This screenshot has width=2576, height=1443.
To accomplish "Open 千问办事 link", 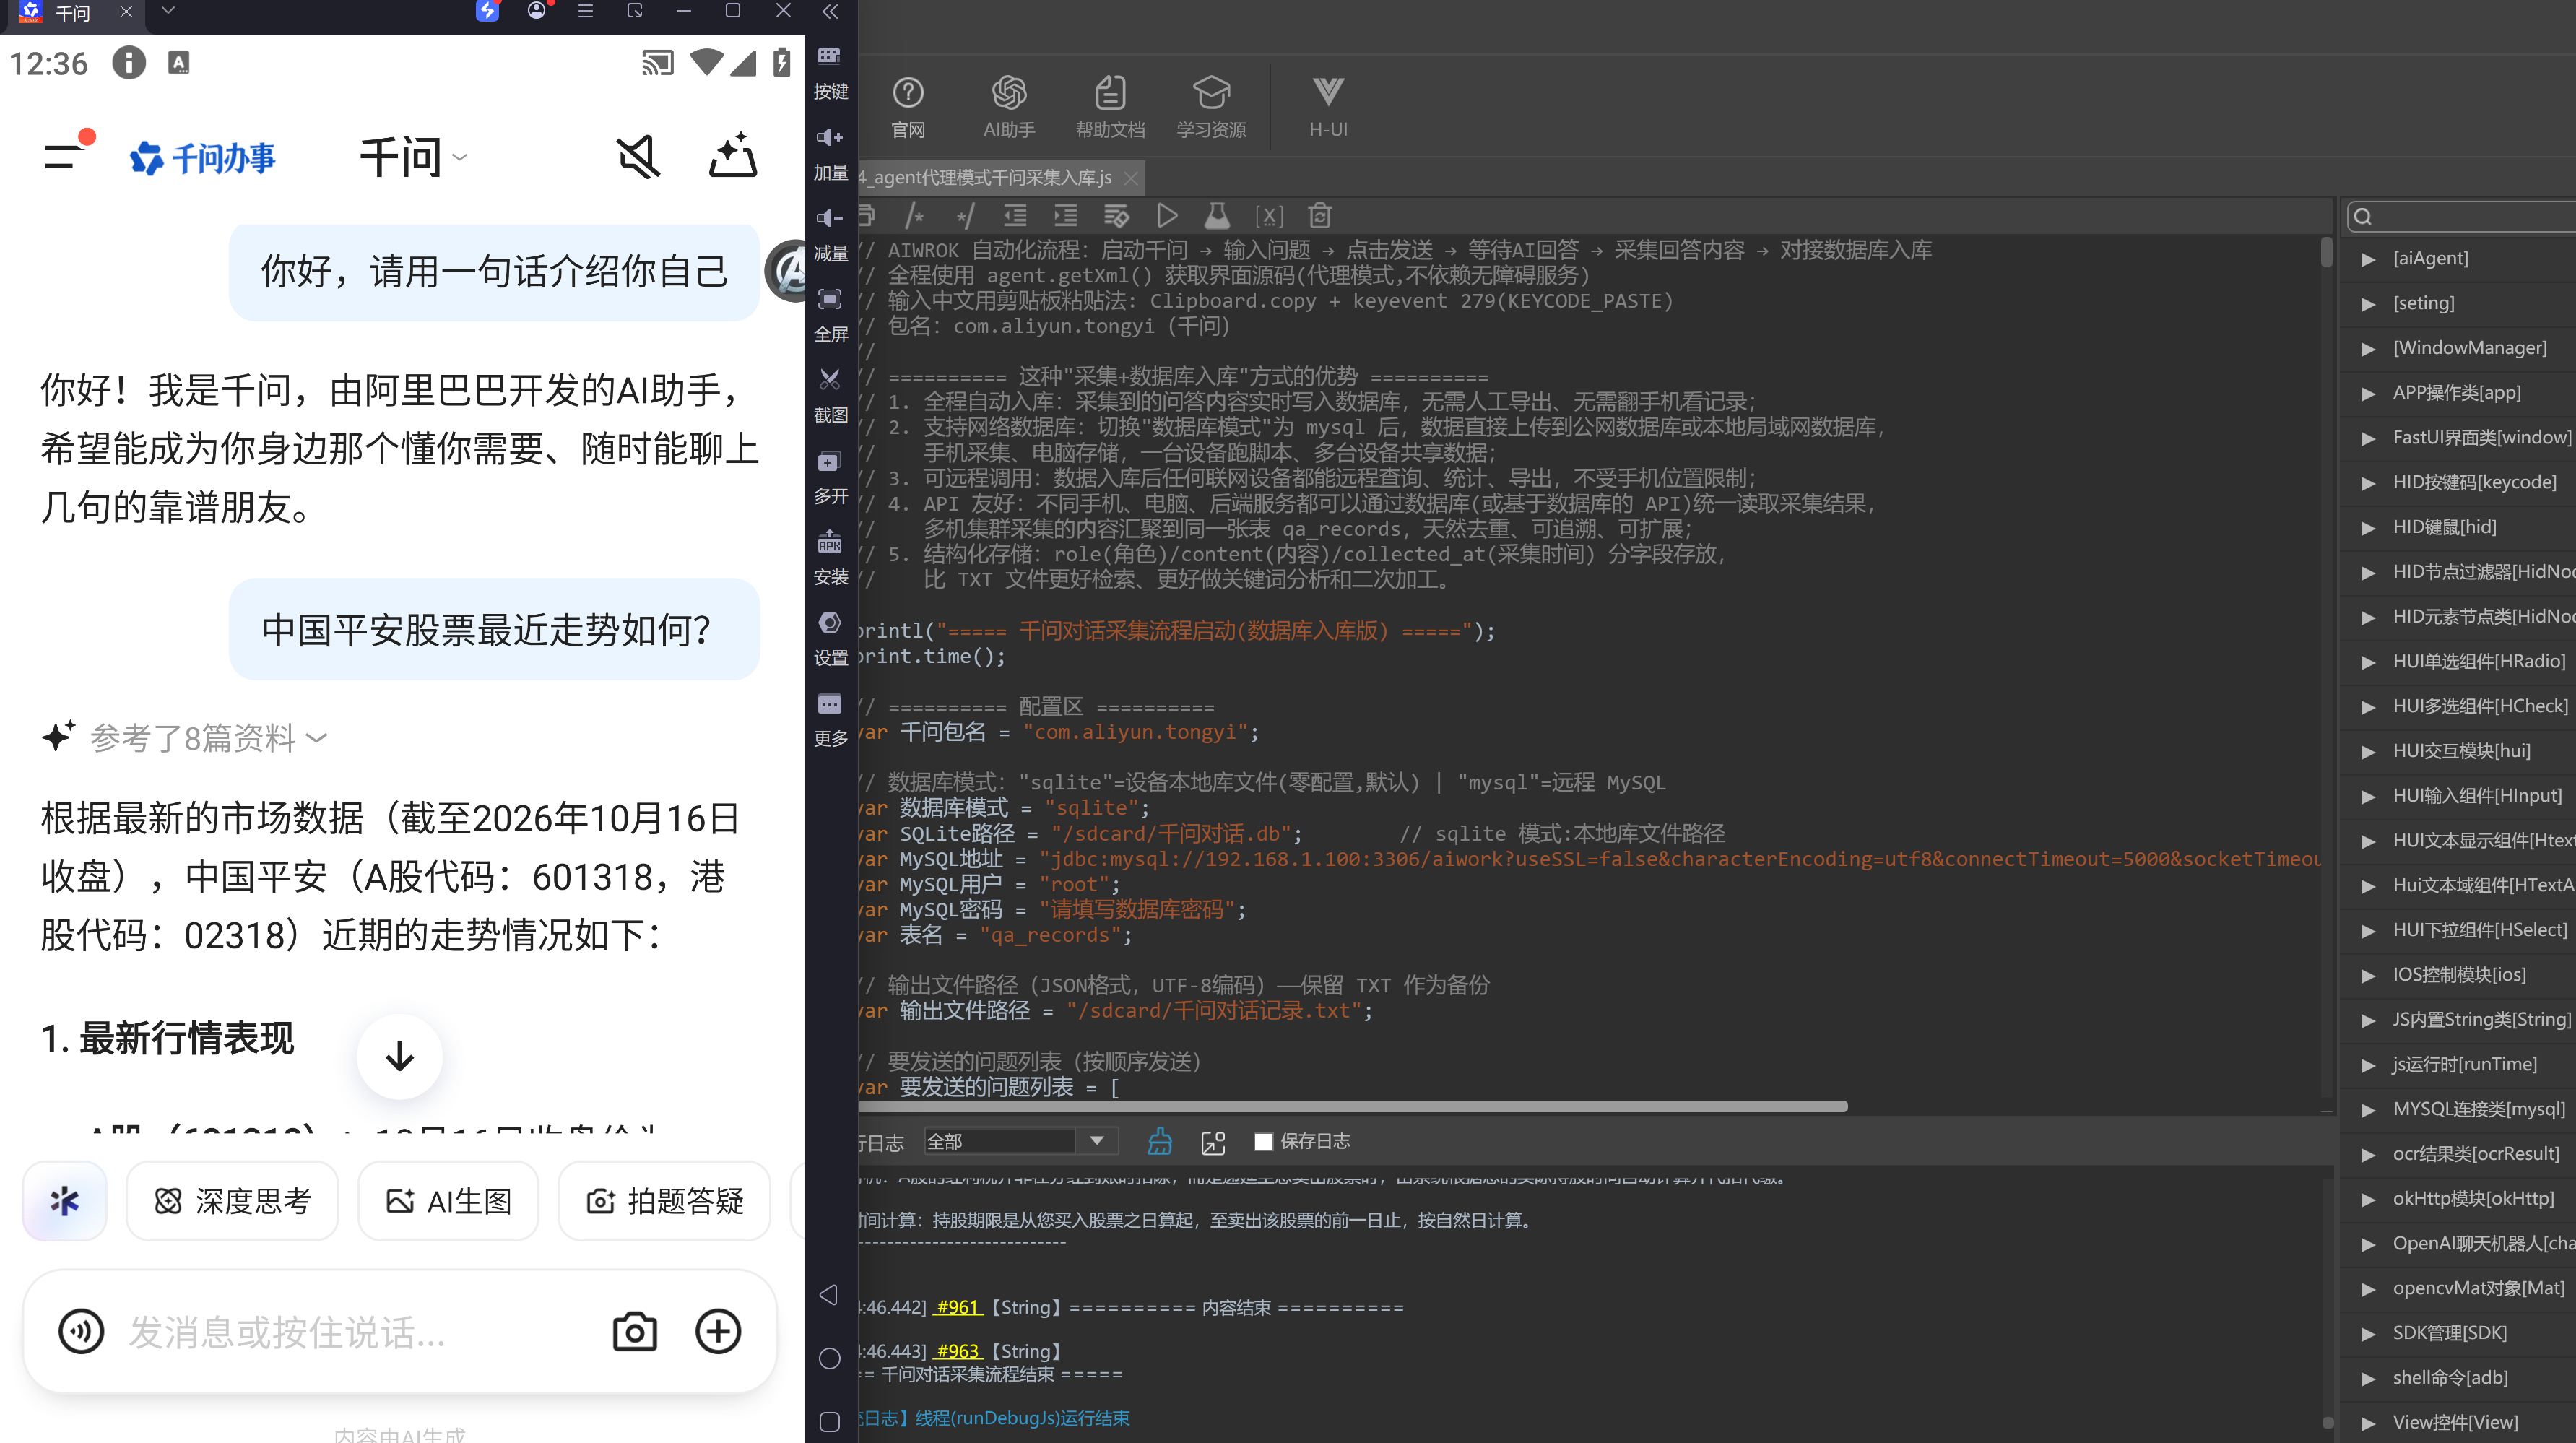I will 202,158.
